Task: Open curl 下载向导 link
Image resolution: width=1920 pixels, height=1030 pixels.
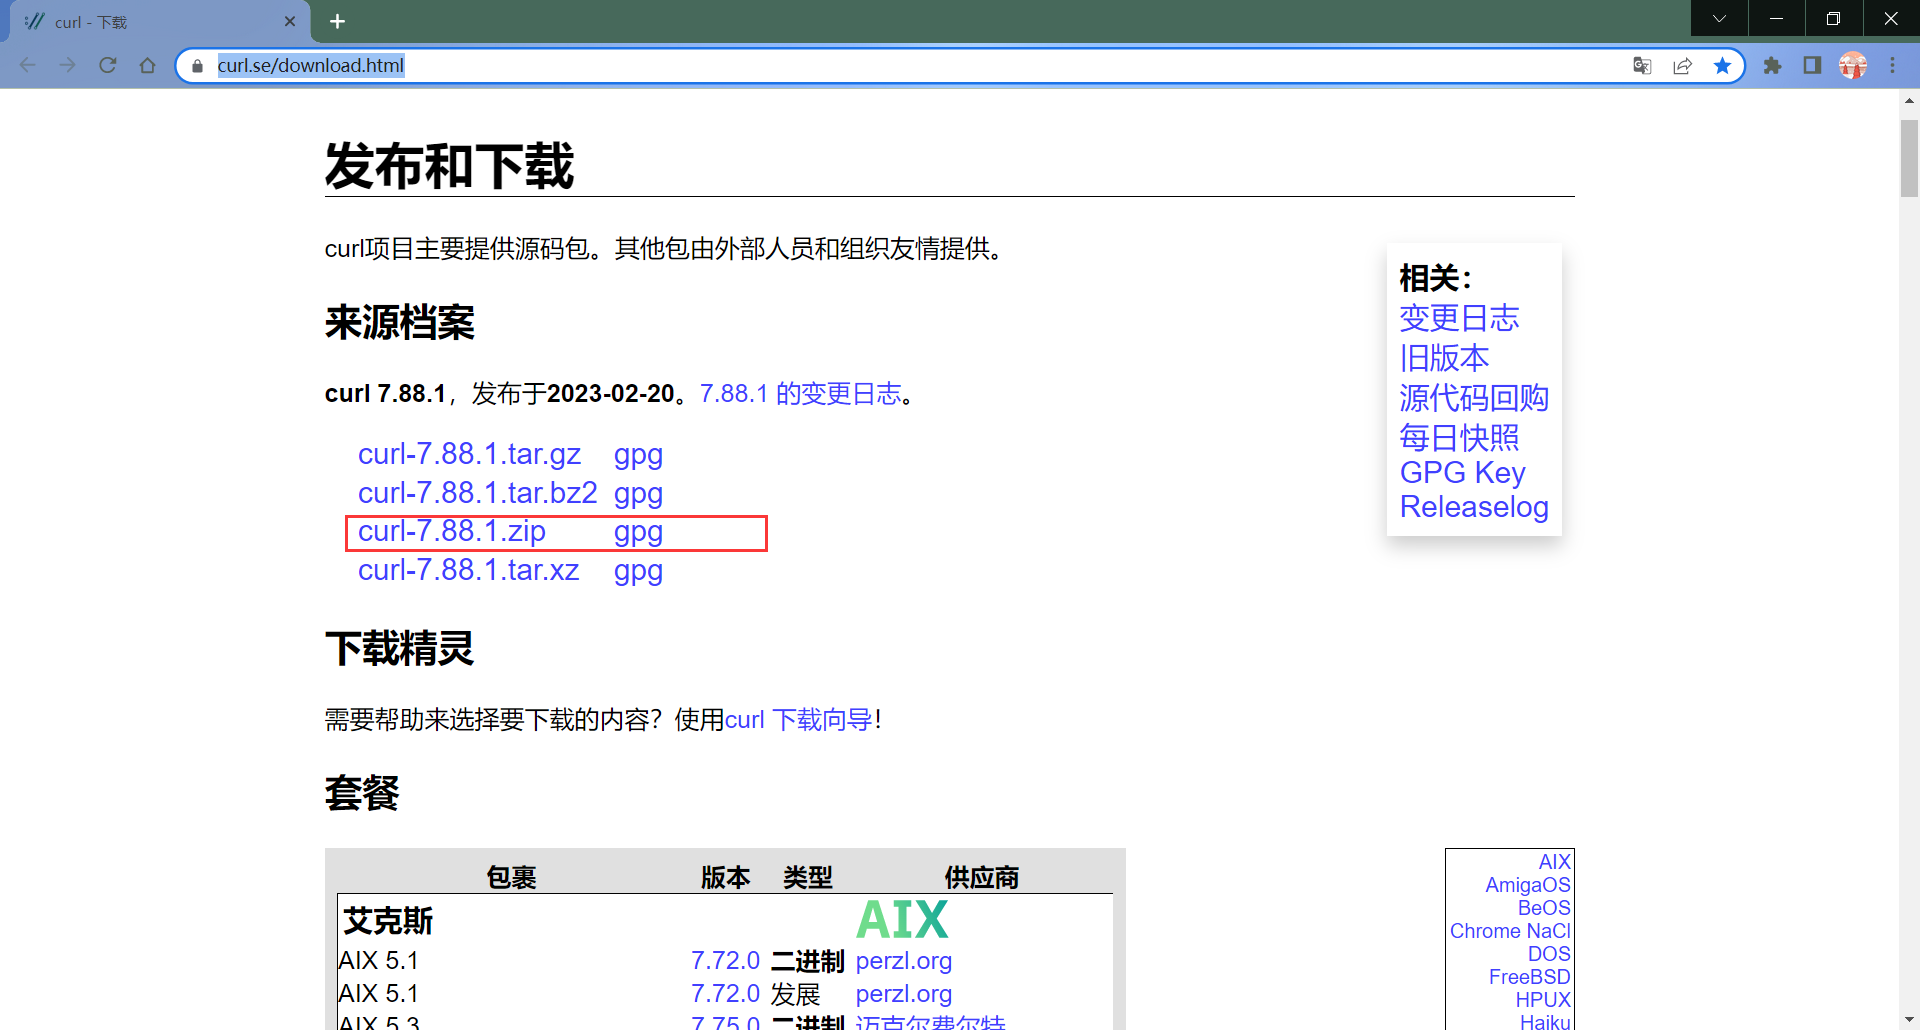Action: 799,720
